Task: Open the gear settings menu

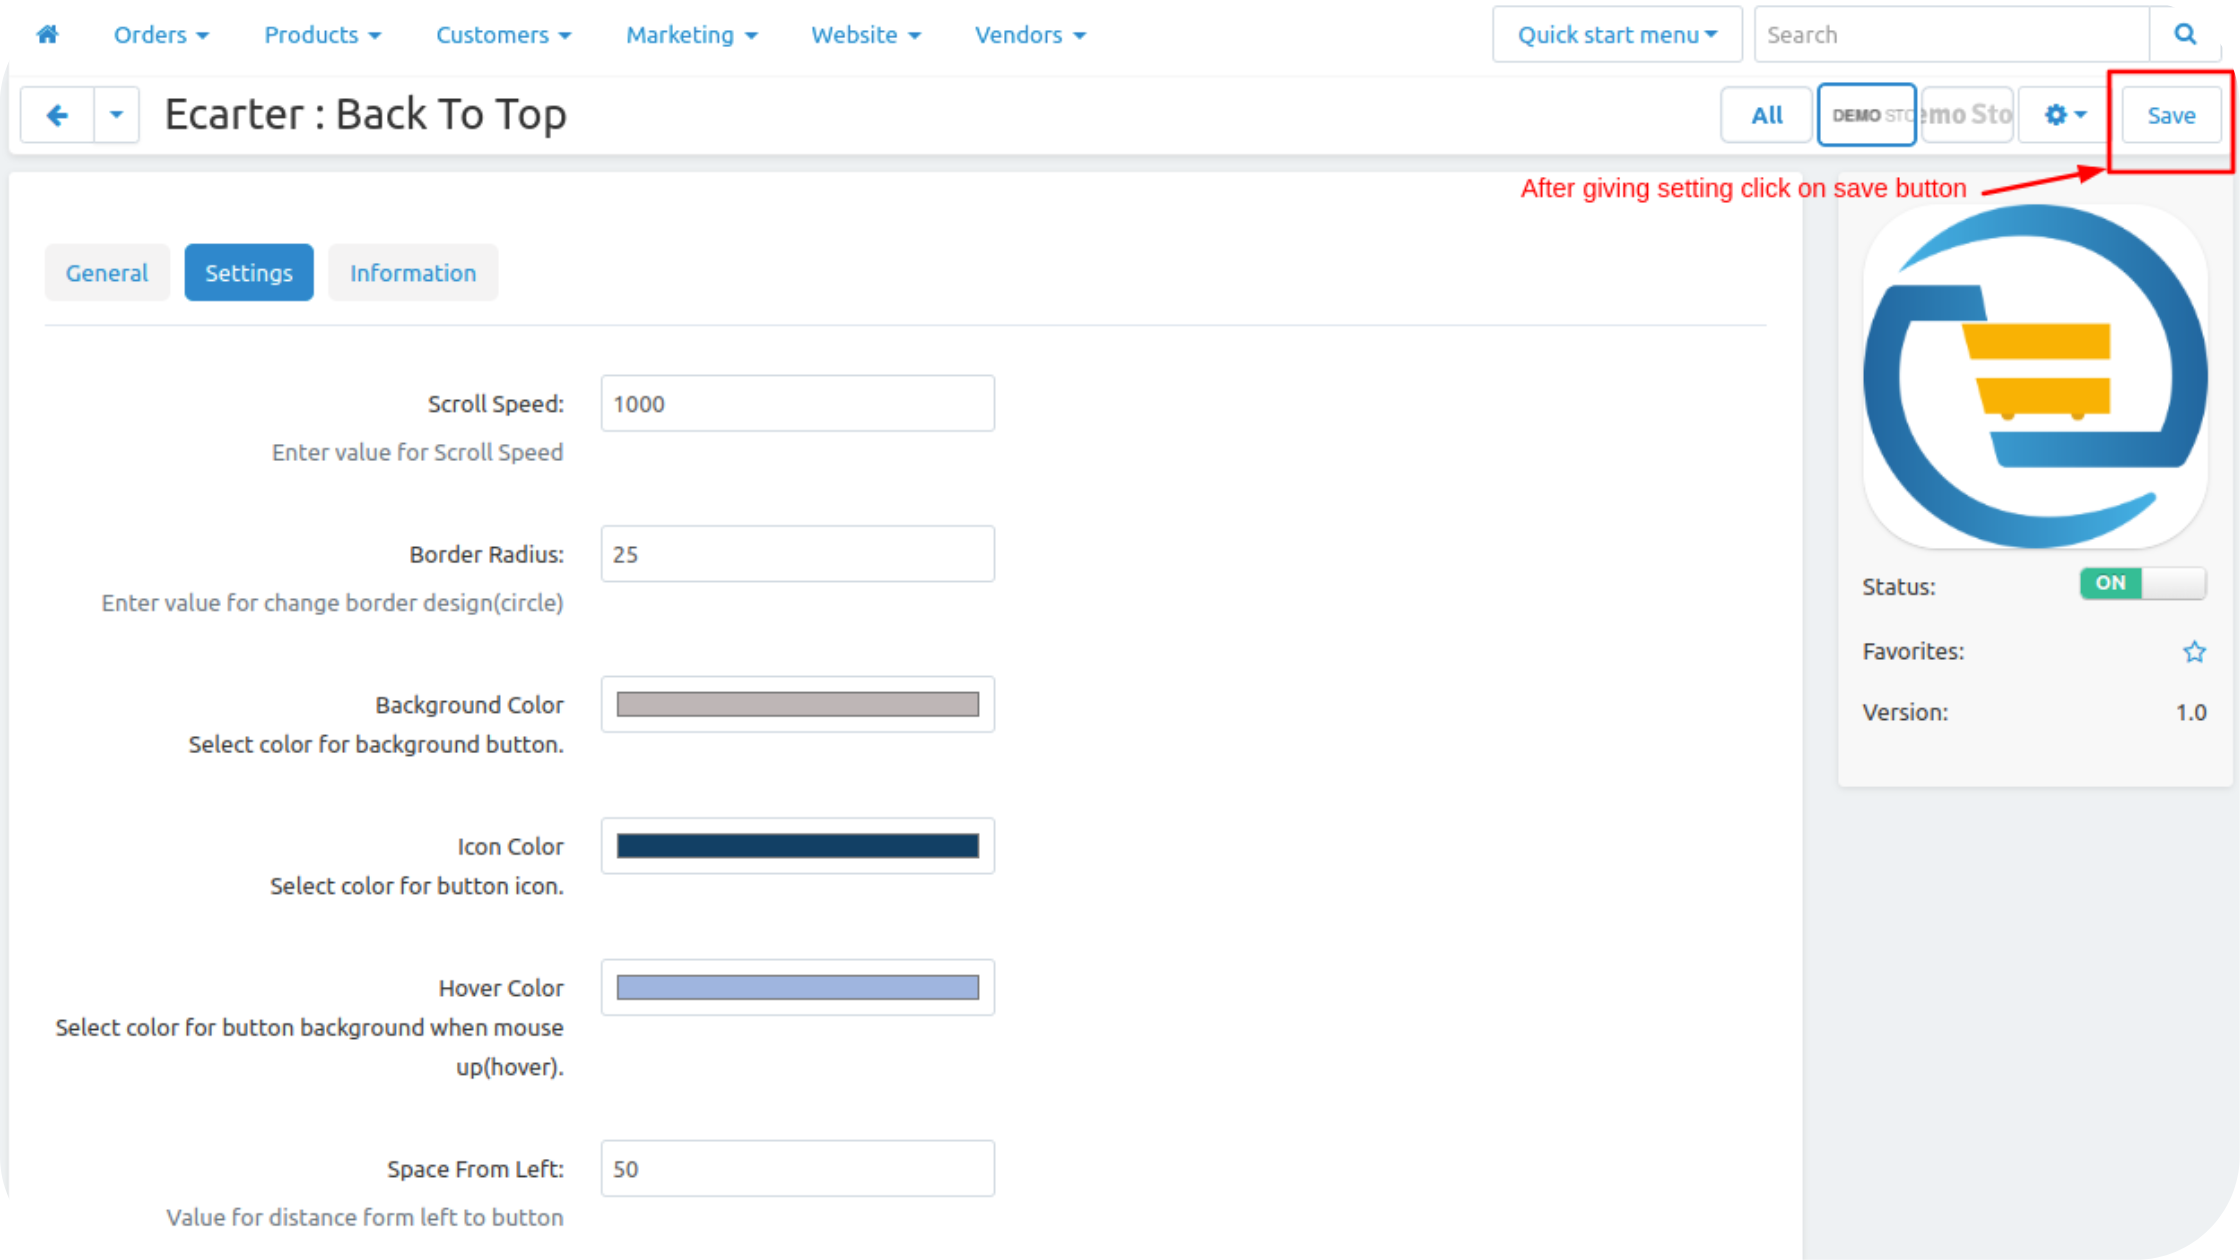Action: [2064, 115]
